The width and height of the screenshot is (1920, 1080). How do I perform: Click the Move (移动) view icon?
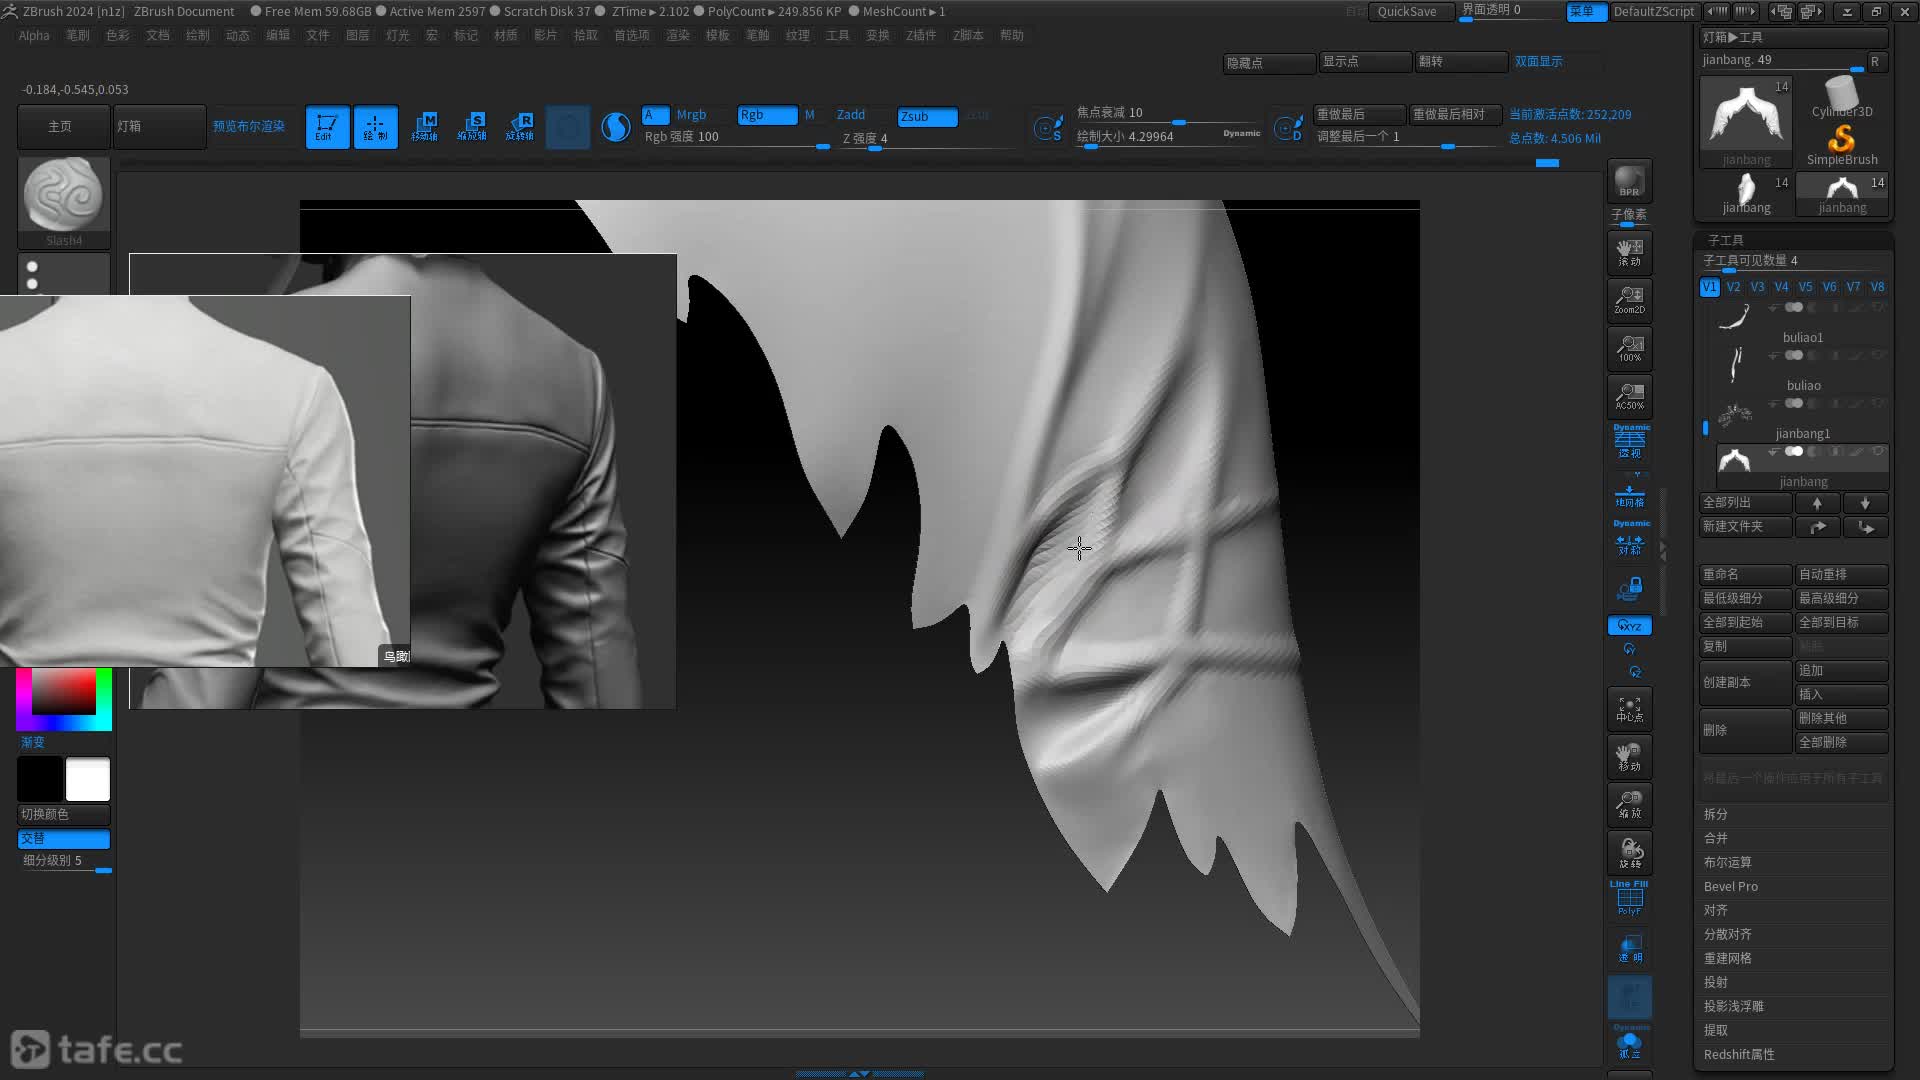[x=1629, y=757]
